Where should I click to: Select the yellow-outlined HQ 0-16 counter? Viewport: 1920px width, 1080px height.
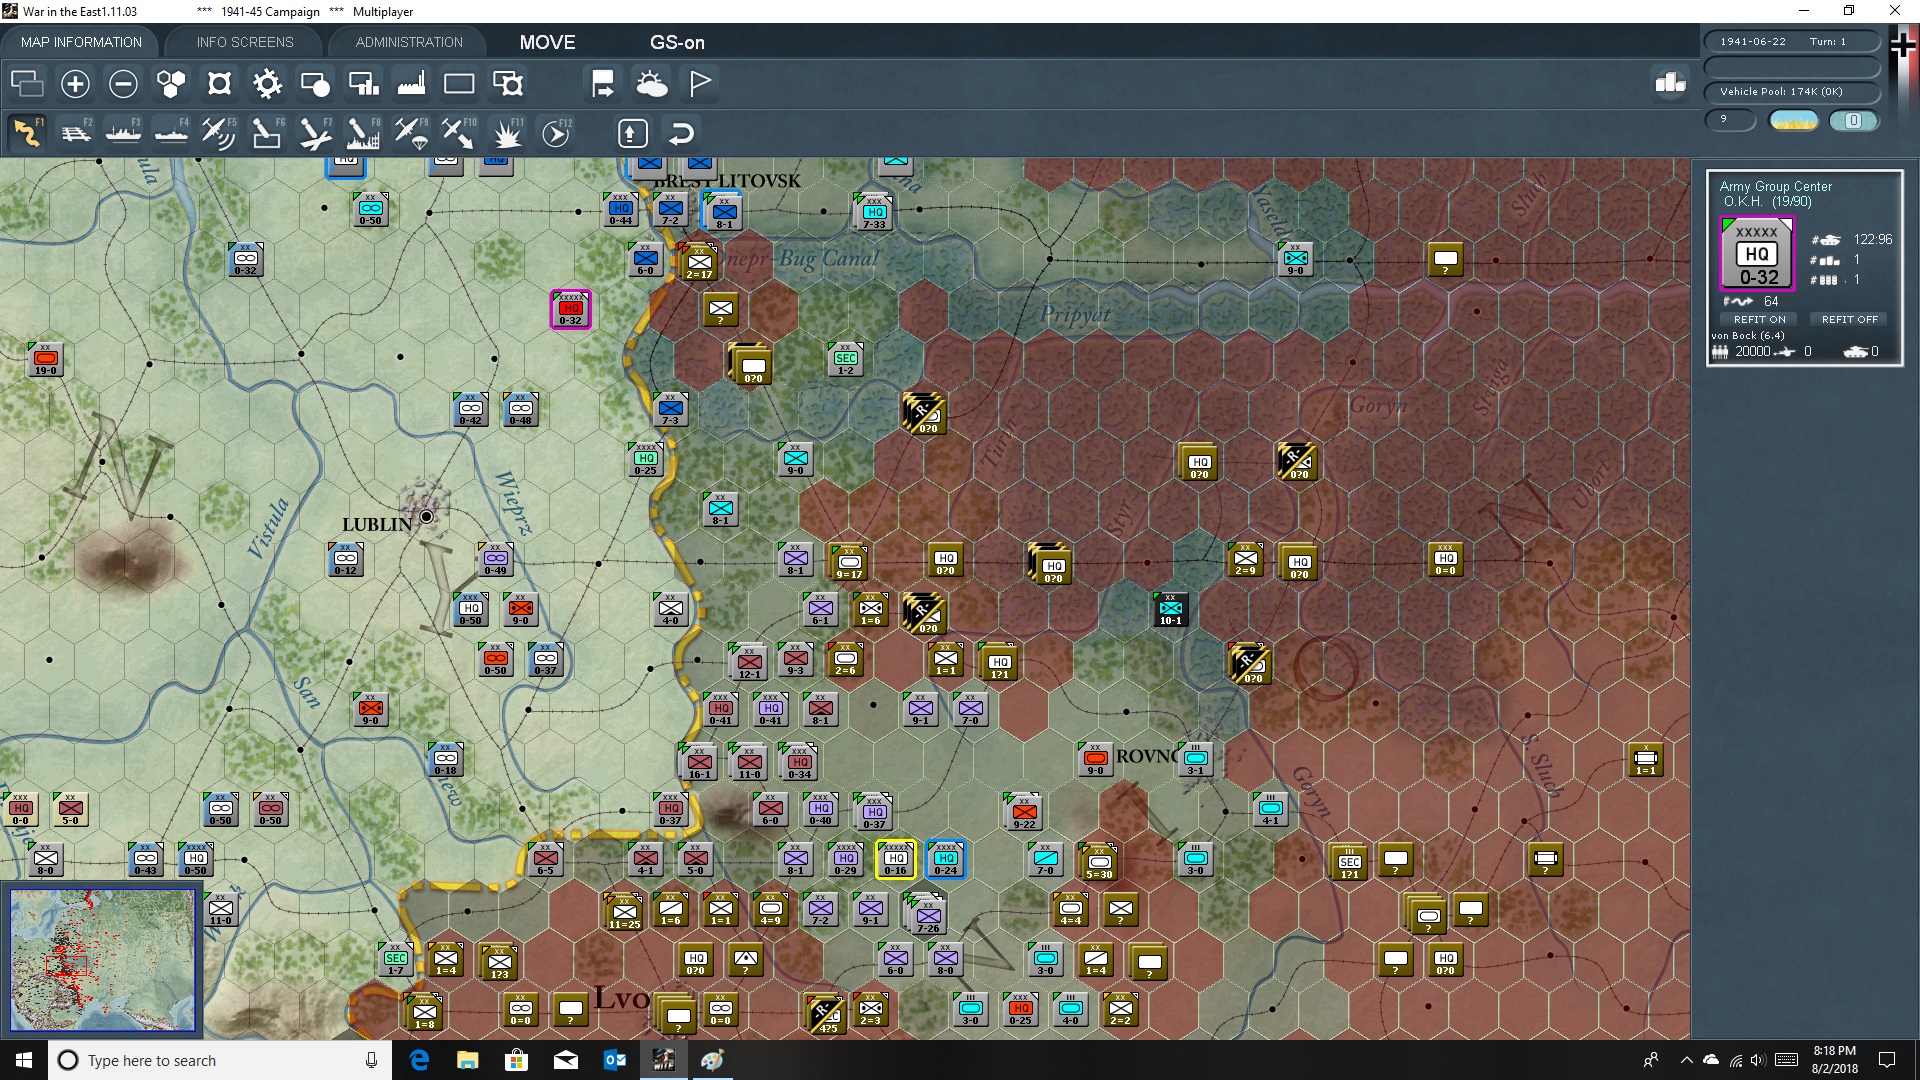click(x=896, y=859)
